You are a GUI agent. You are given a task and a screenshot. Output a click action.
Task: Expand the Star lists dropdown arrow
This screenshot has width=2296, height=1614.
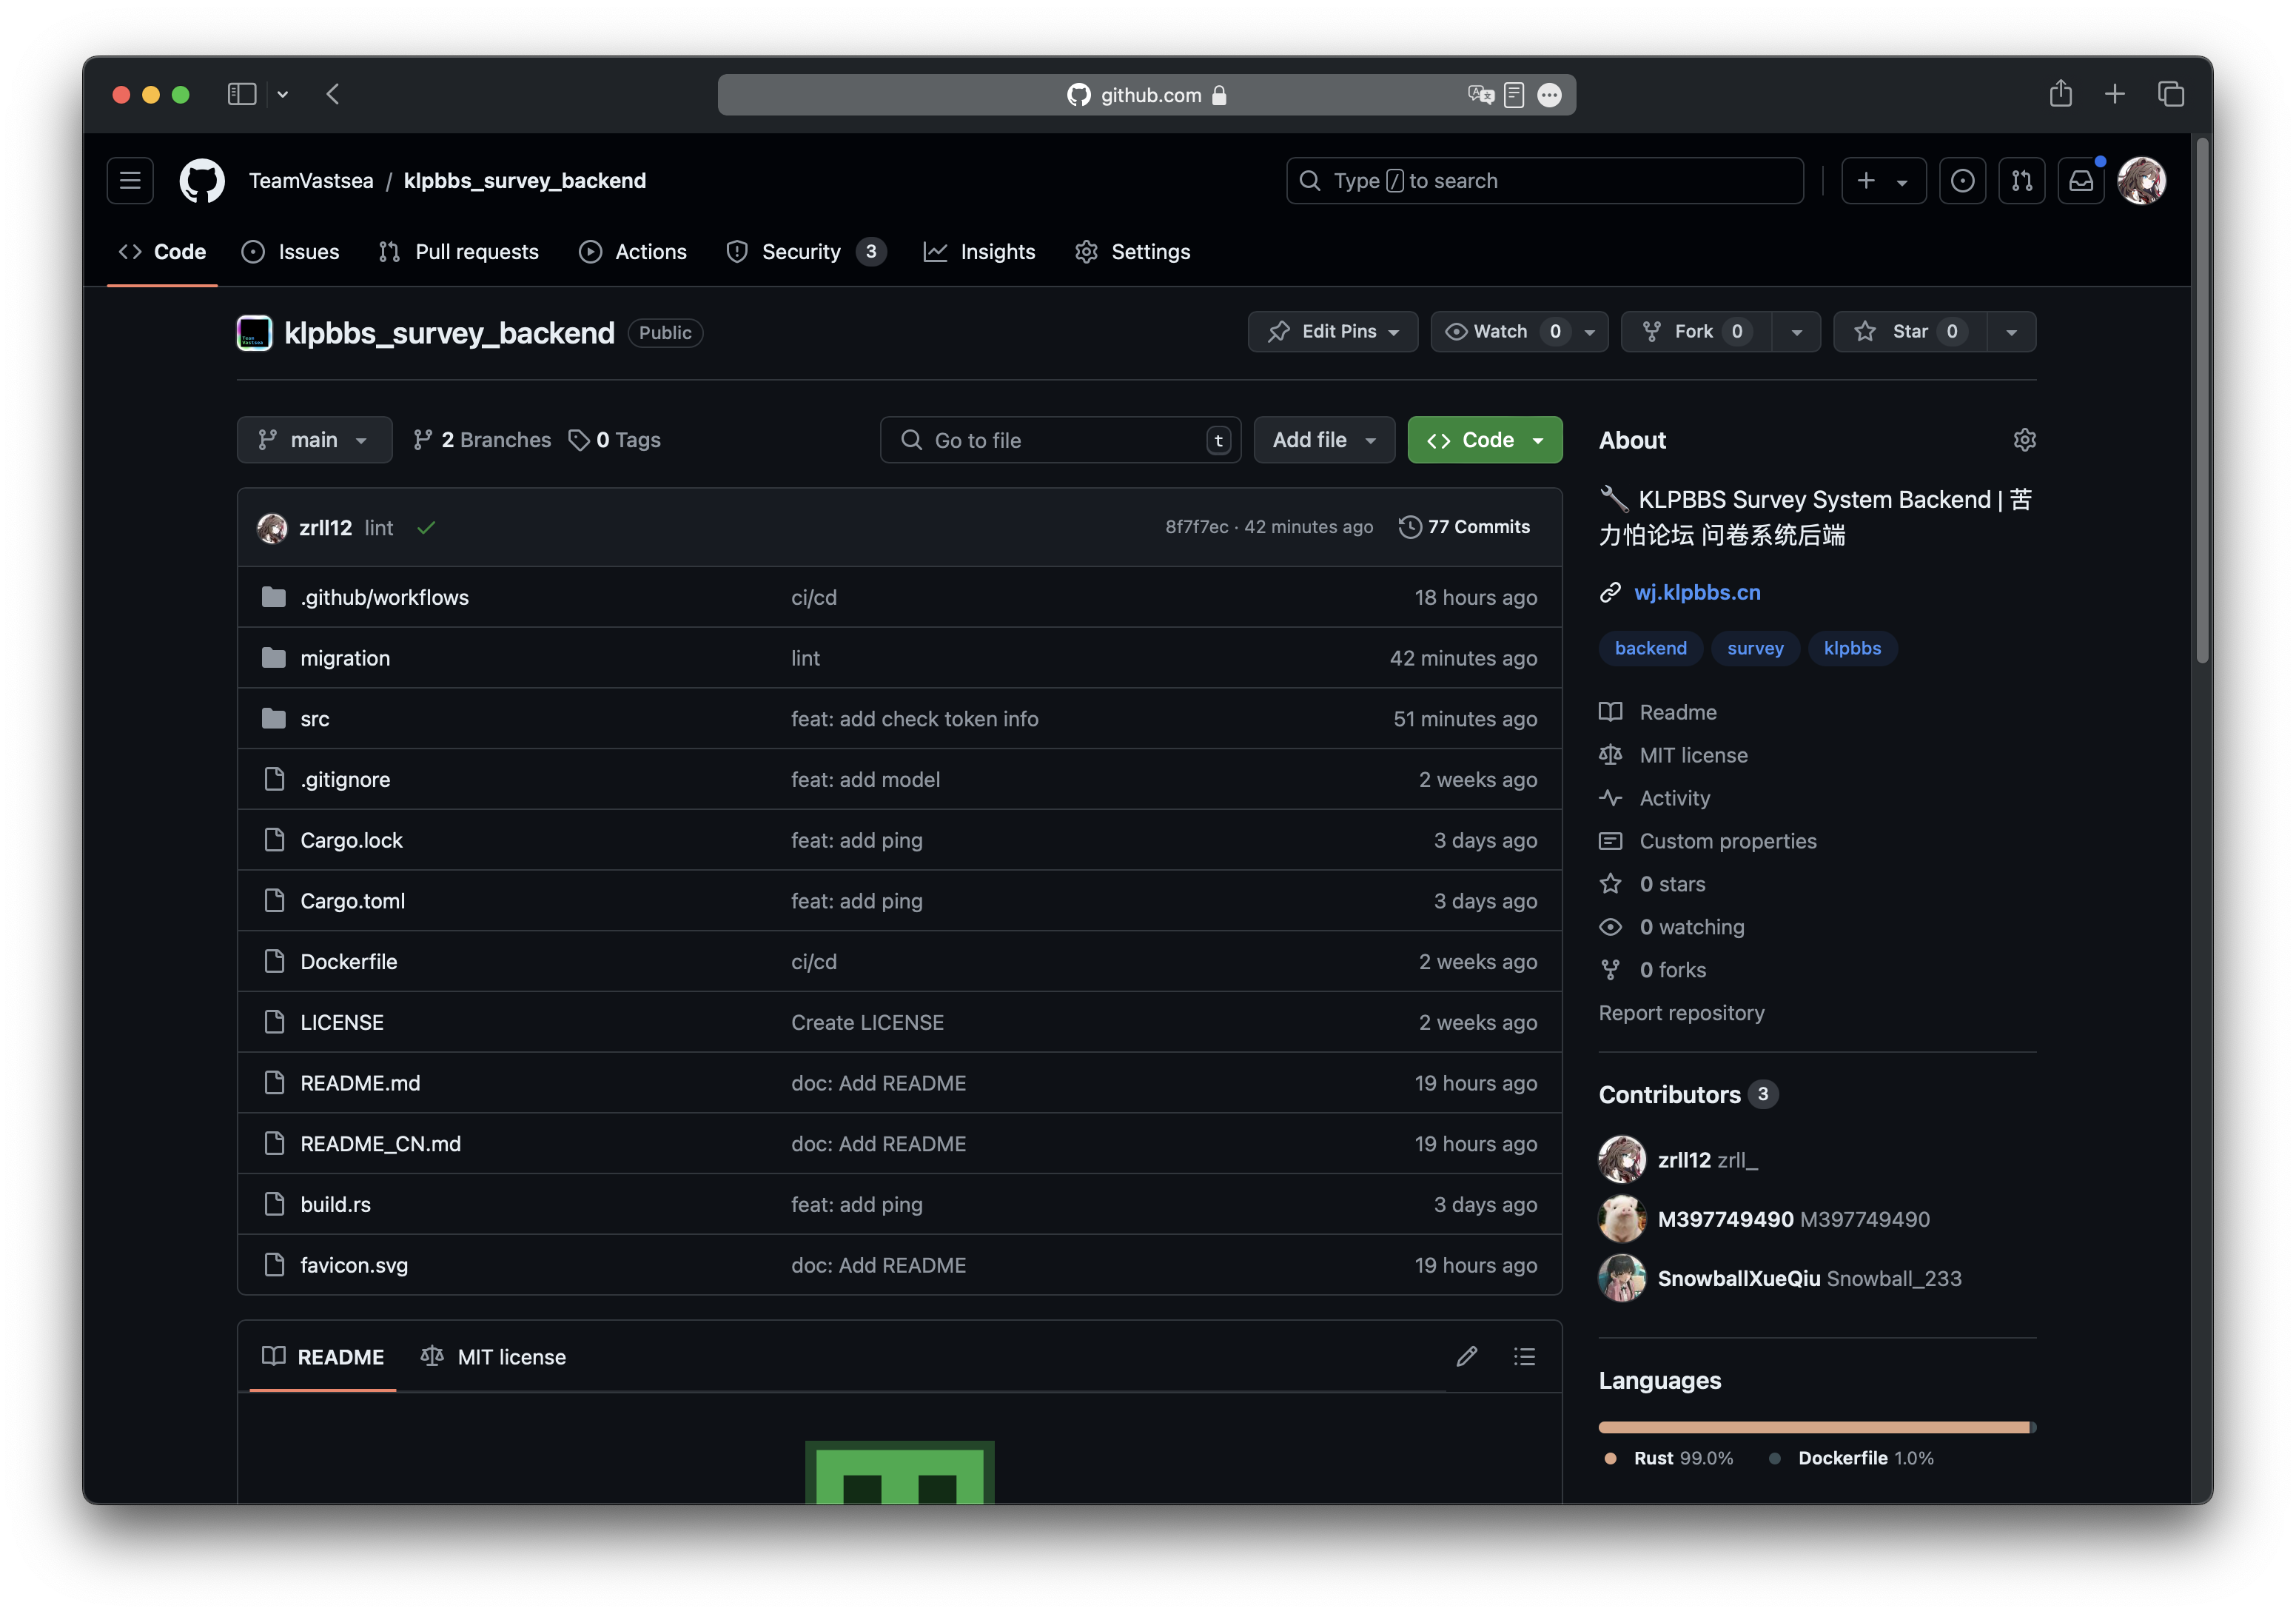[2011, 332]
